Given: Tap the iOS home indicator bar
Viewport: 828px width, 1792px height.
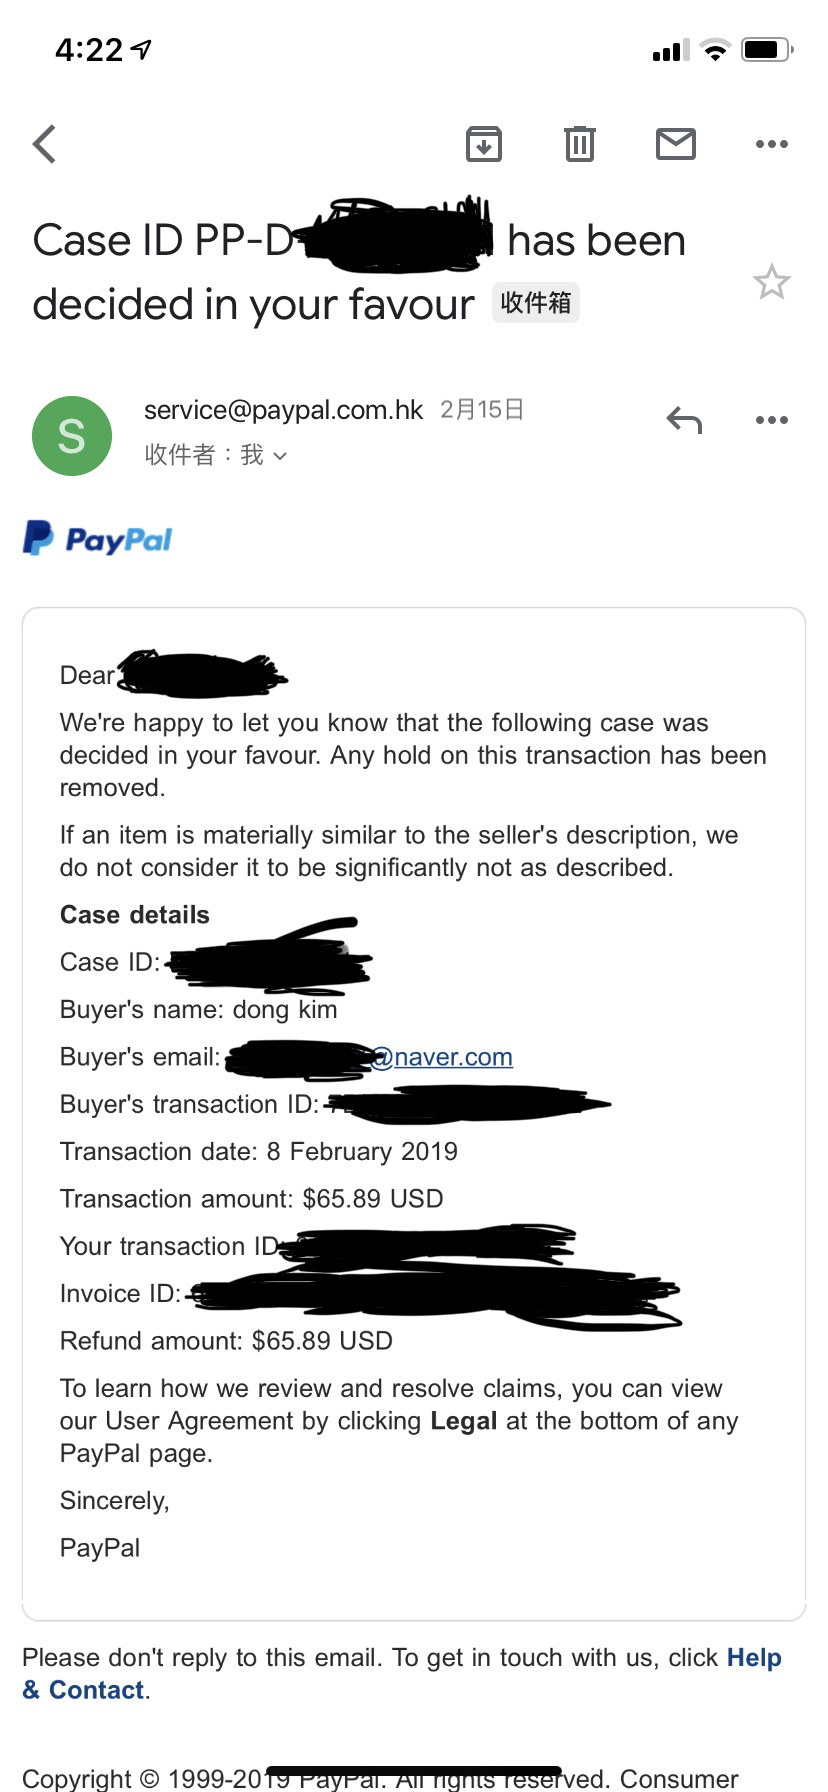Looking at the screenshot, I should [414, 1771].
